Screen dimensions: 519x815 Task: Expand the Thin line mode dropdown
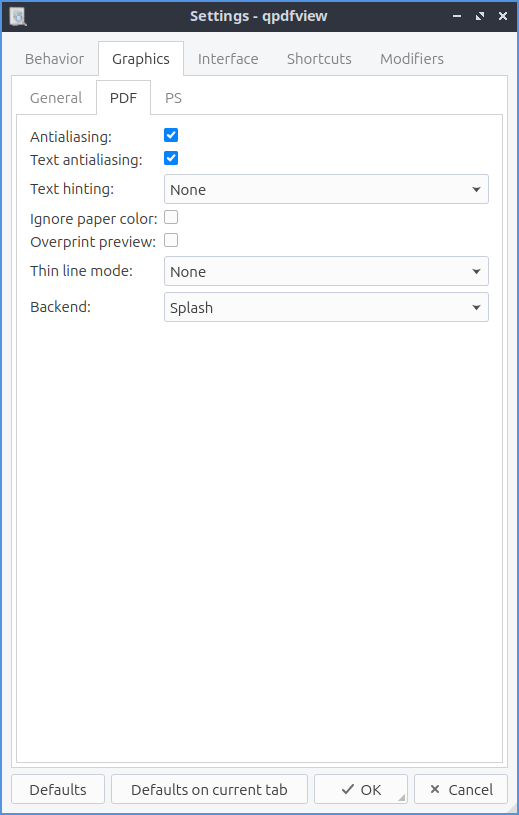(326, 271)
